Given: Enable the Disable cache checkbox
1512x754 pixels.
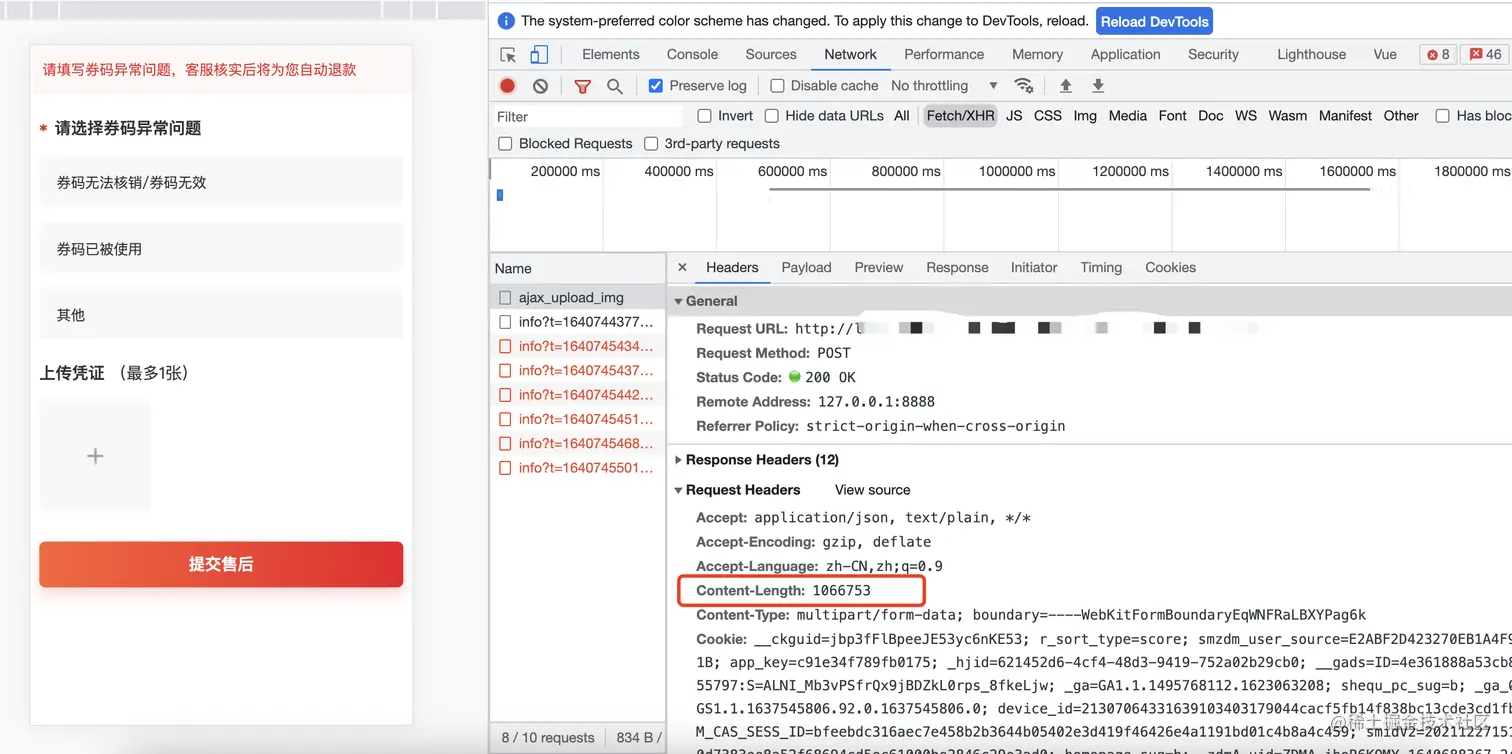Looking at the screenshot, I should point(777,86).
